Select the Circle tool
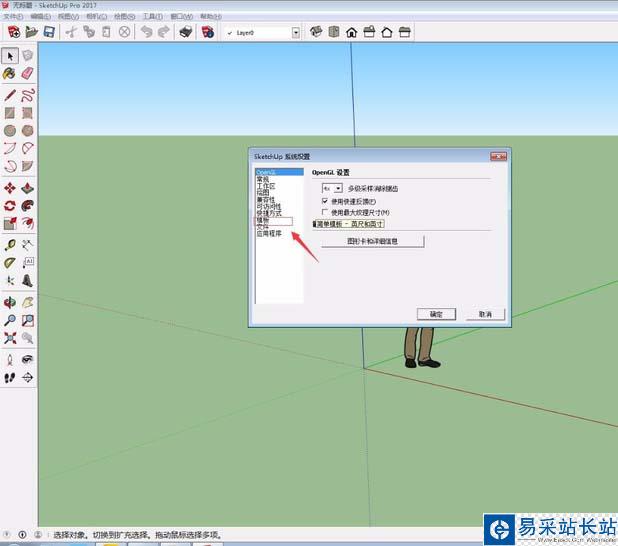Viewport: 618px width, 546px height. coord(10,130)
